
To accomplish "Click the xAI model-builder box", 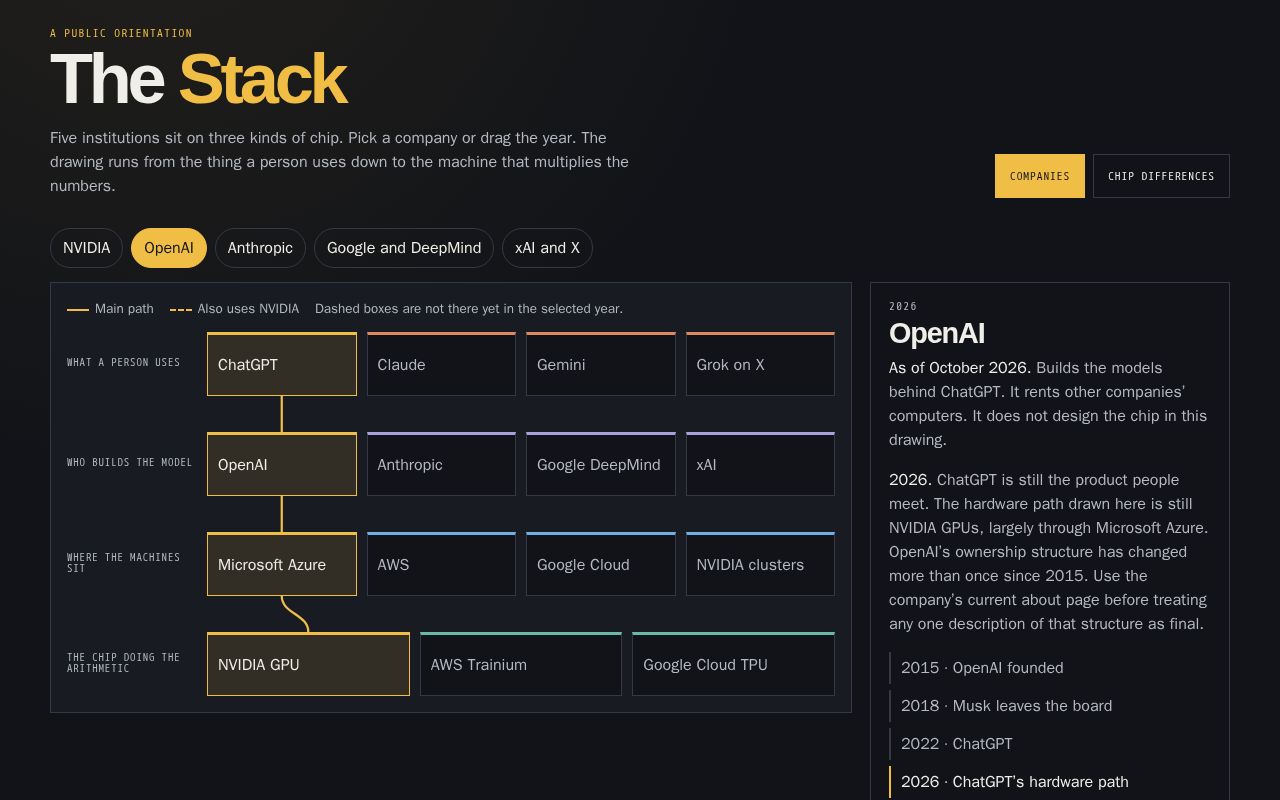I will (760, 464).
